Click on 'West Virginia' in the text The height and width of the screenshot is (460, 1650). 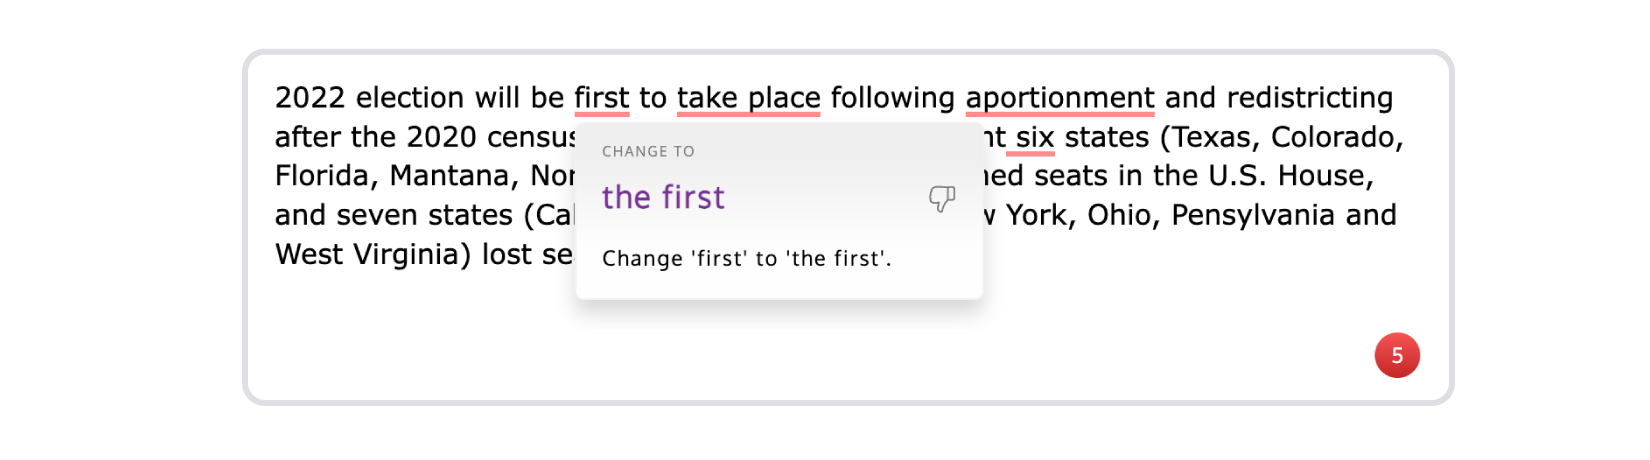[x=373, y=254]
